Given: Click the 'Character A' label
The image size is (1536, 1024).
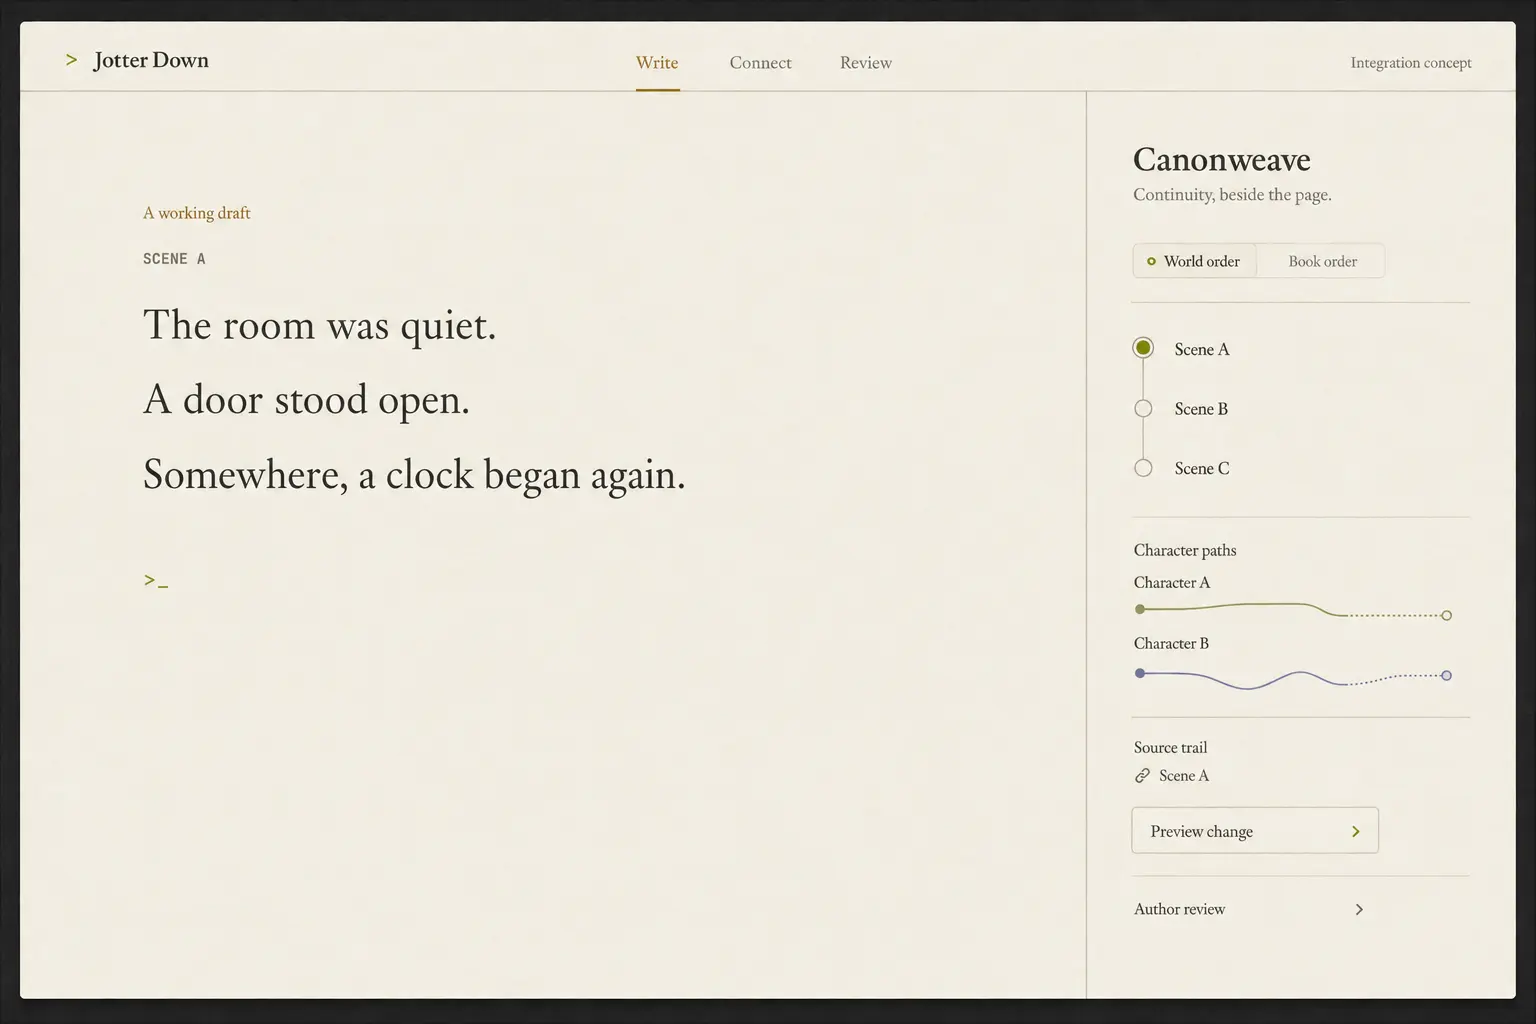Looking at the screenshot, I should tap(1172, 582).
